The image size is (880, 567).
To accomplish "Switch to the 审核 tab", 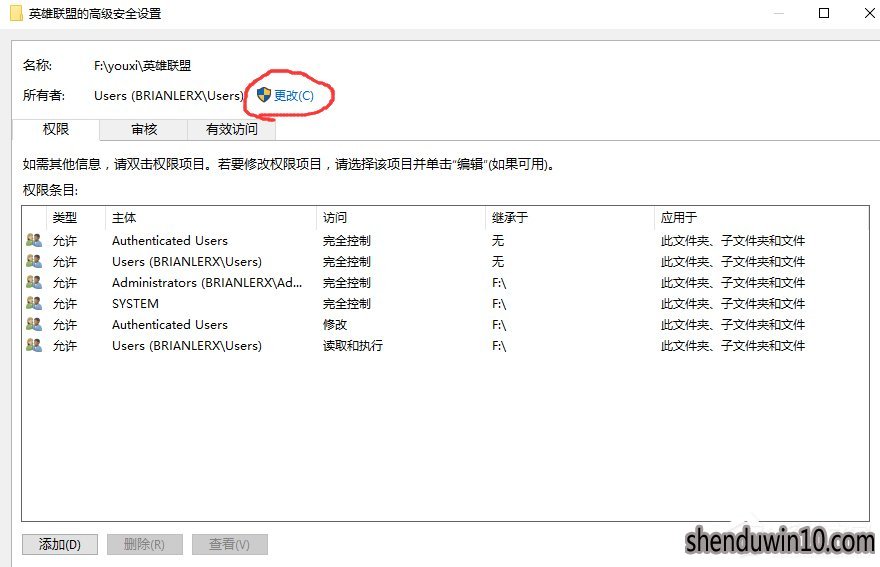I will coord(144,130).
